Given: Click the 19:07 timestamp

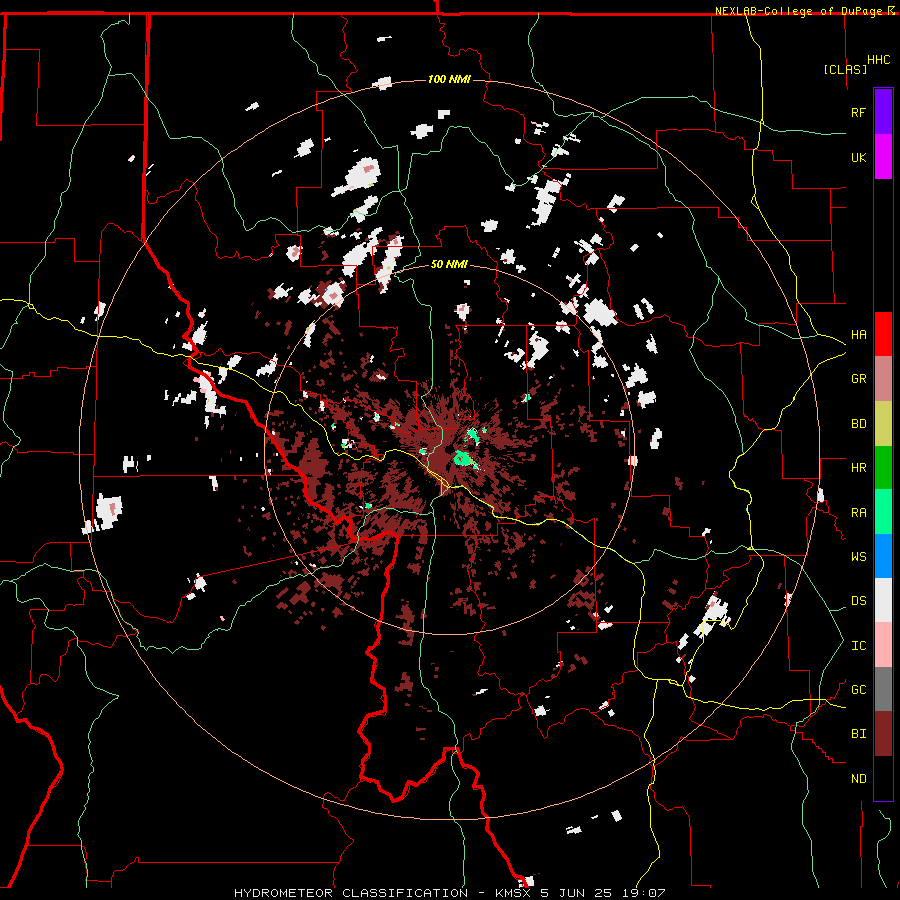Looking at the screenshot, I should [642, 893].
